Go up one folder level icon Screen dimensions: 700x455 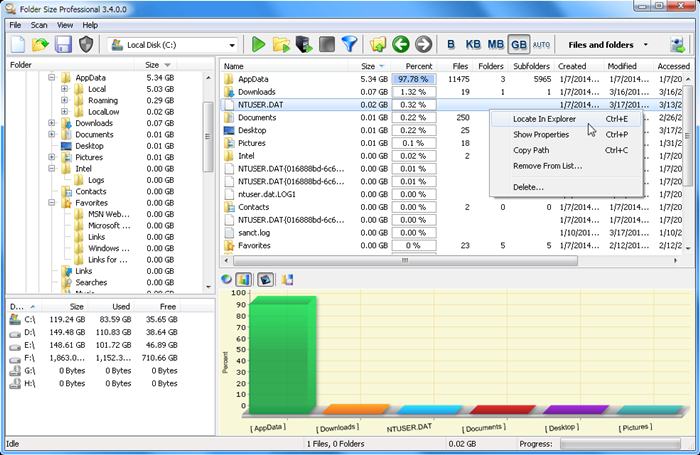378,45
